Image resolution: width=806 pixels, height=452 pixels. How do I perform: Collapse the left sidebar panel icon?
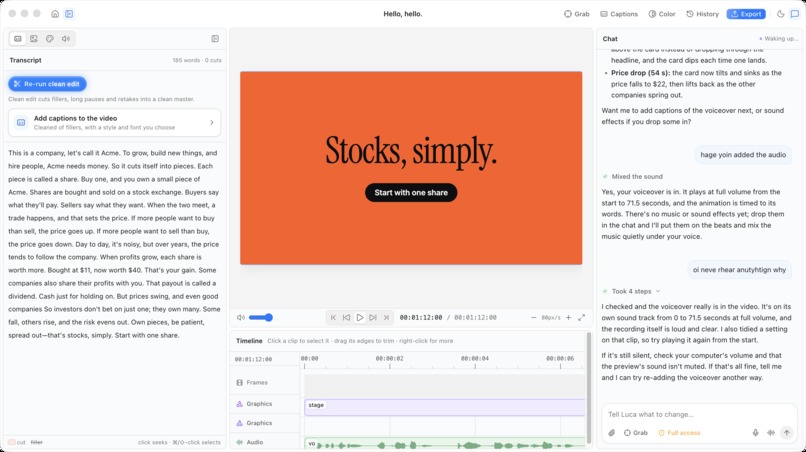[x=215, y=39]
